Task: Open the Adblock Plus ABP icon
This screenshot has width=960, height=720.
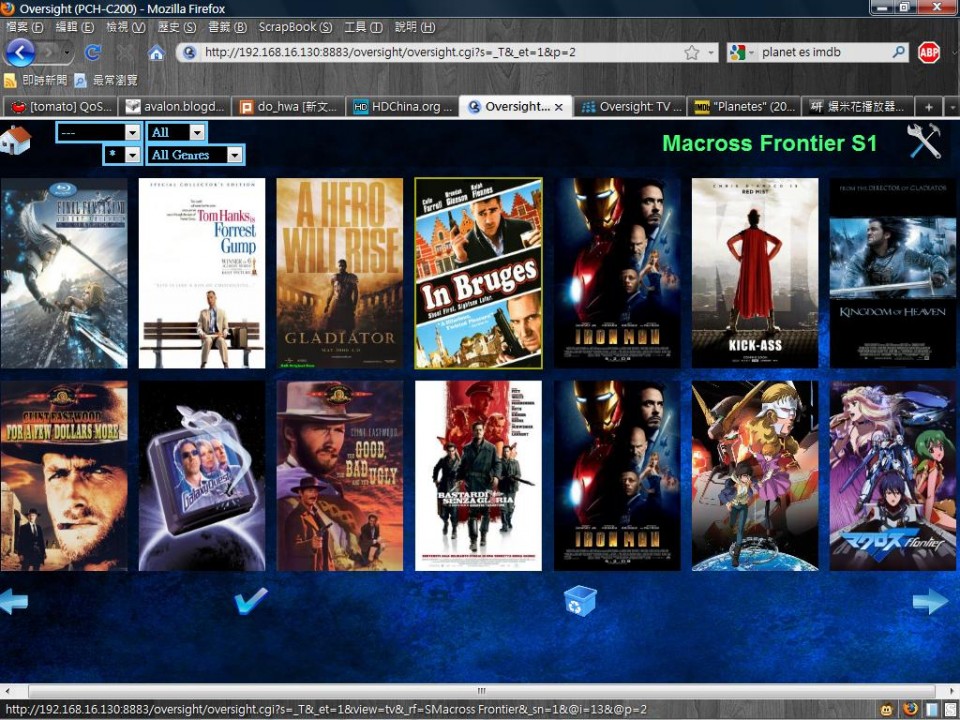Action: (928, 53)
